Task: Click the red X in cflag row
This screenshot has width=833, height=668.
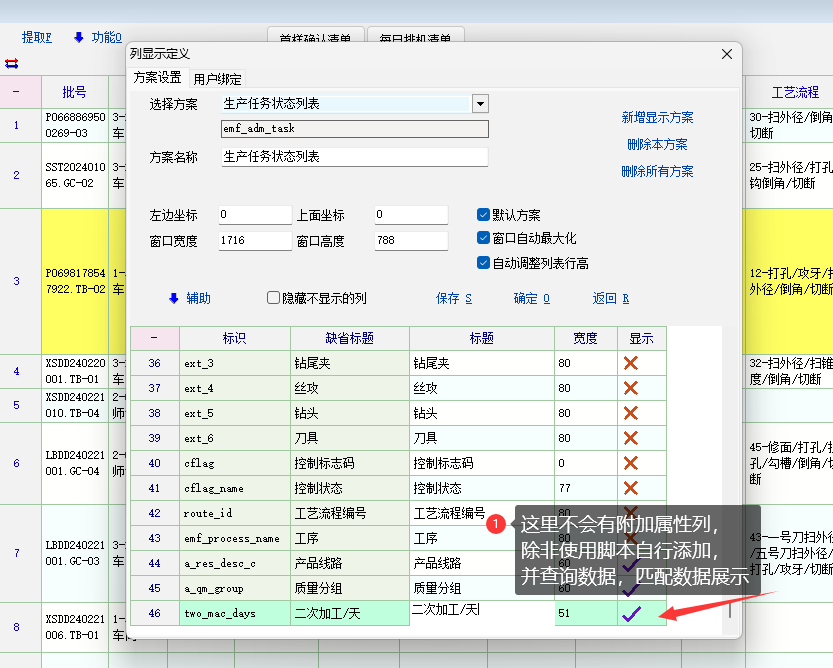Action: tap(630, 463)
